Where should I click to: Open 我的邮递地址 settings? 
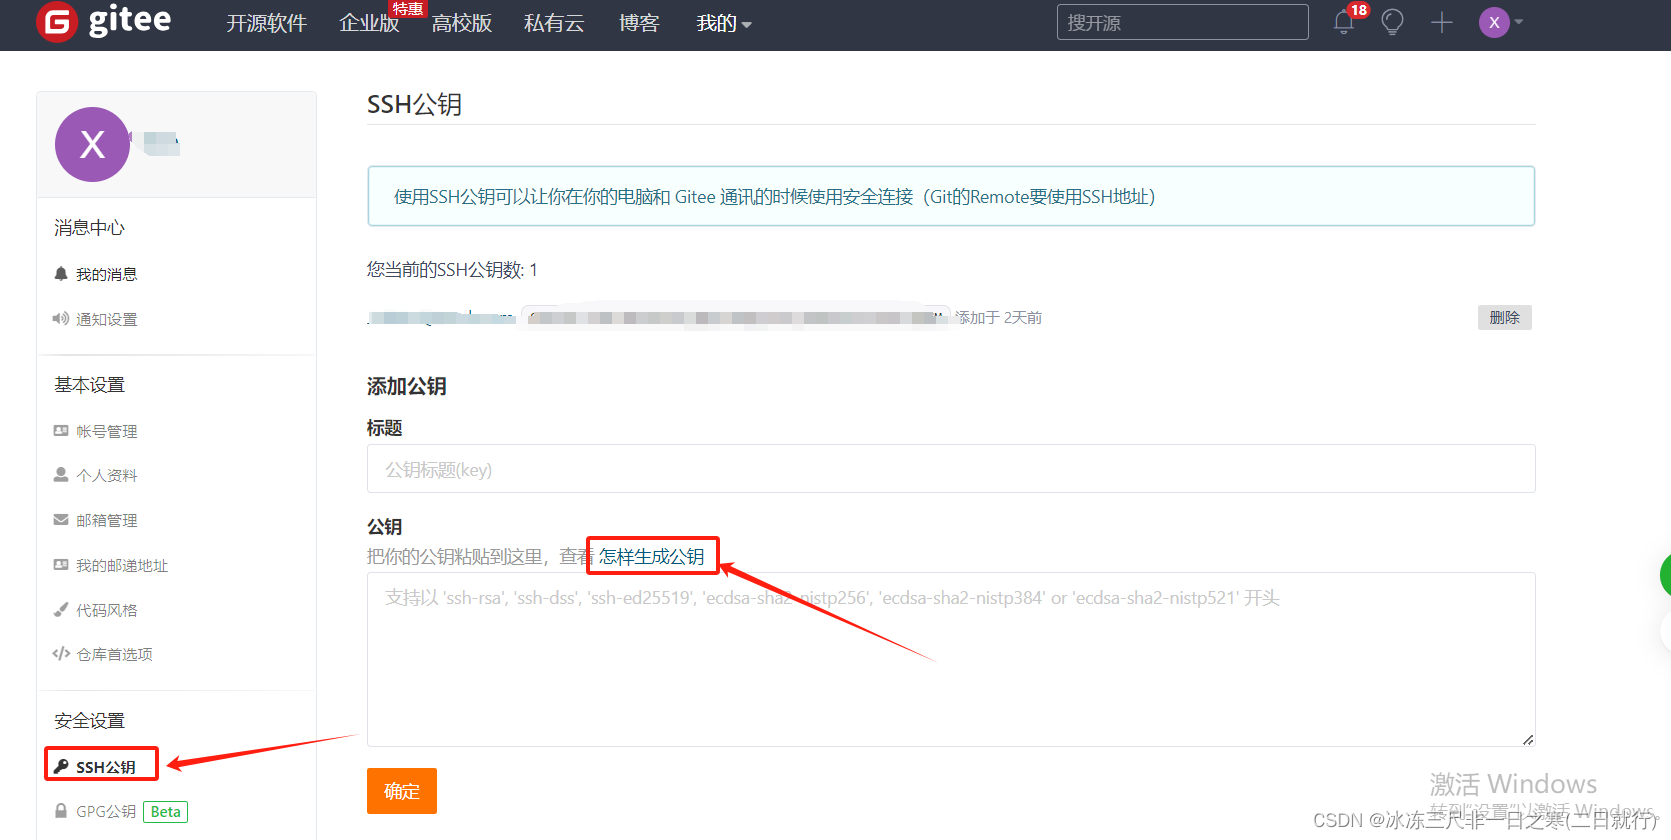point(121,565)
